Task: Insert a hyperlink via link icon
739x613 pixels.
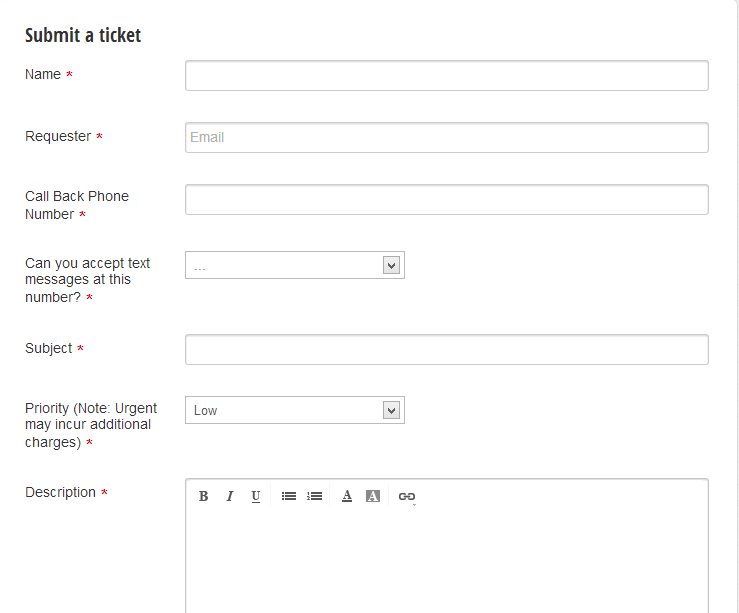Action: pyautogui.click(x=407, y=497)
